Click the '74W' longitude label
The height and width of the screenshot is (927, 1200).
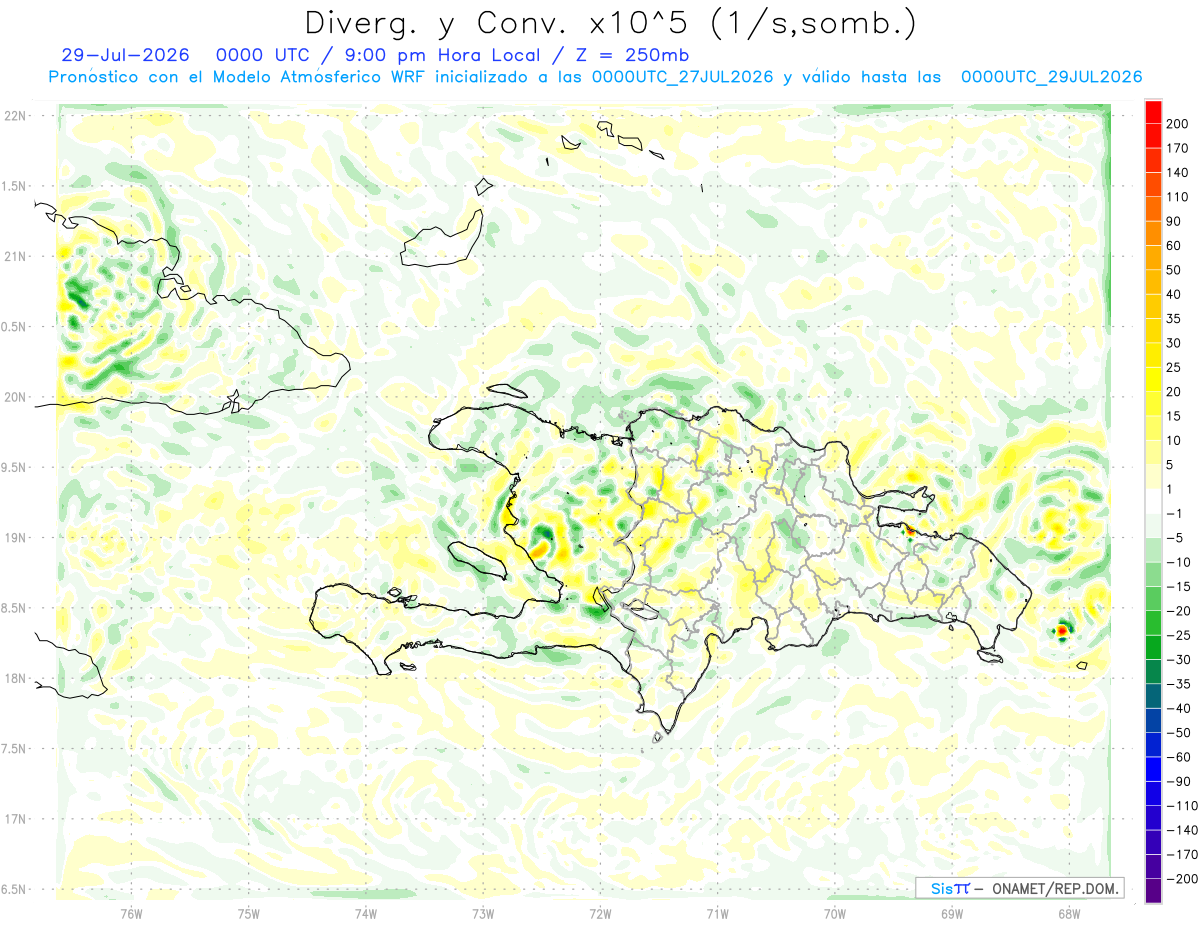pyautogui.click(x=366, y=913)
